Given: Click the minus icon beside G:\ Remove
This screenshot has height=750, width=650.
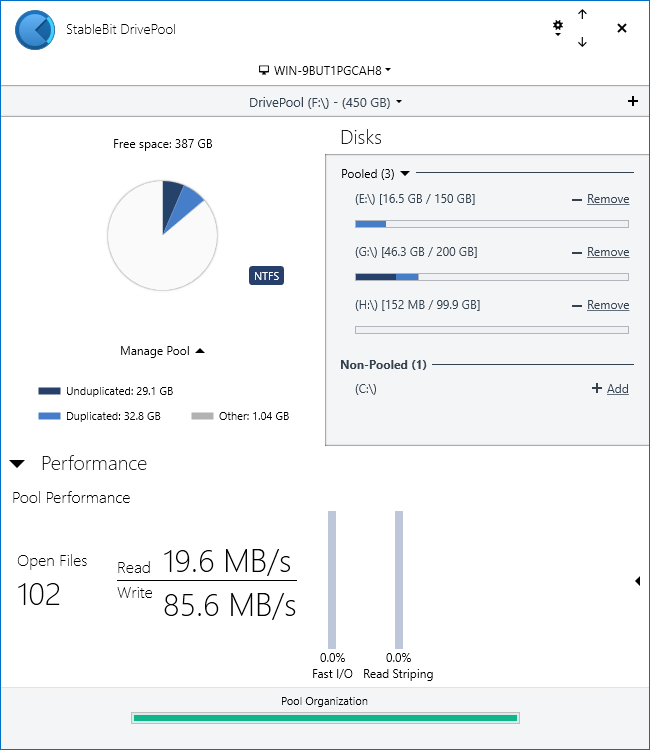Looking at the screenshot, I should 577,253.
